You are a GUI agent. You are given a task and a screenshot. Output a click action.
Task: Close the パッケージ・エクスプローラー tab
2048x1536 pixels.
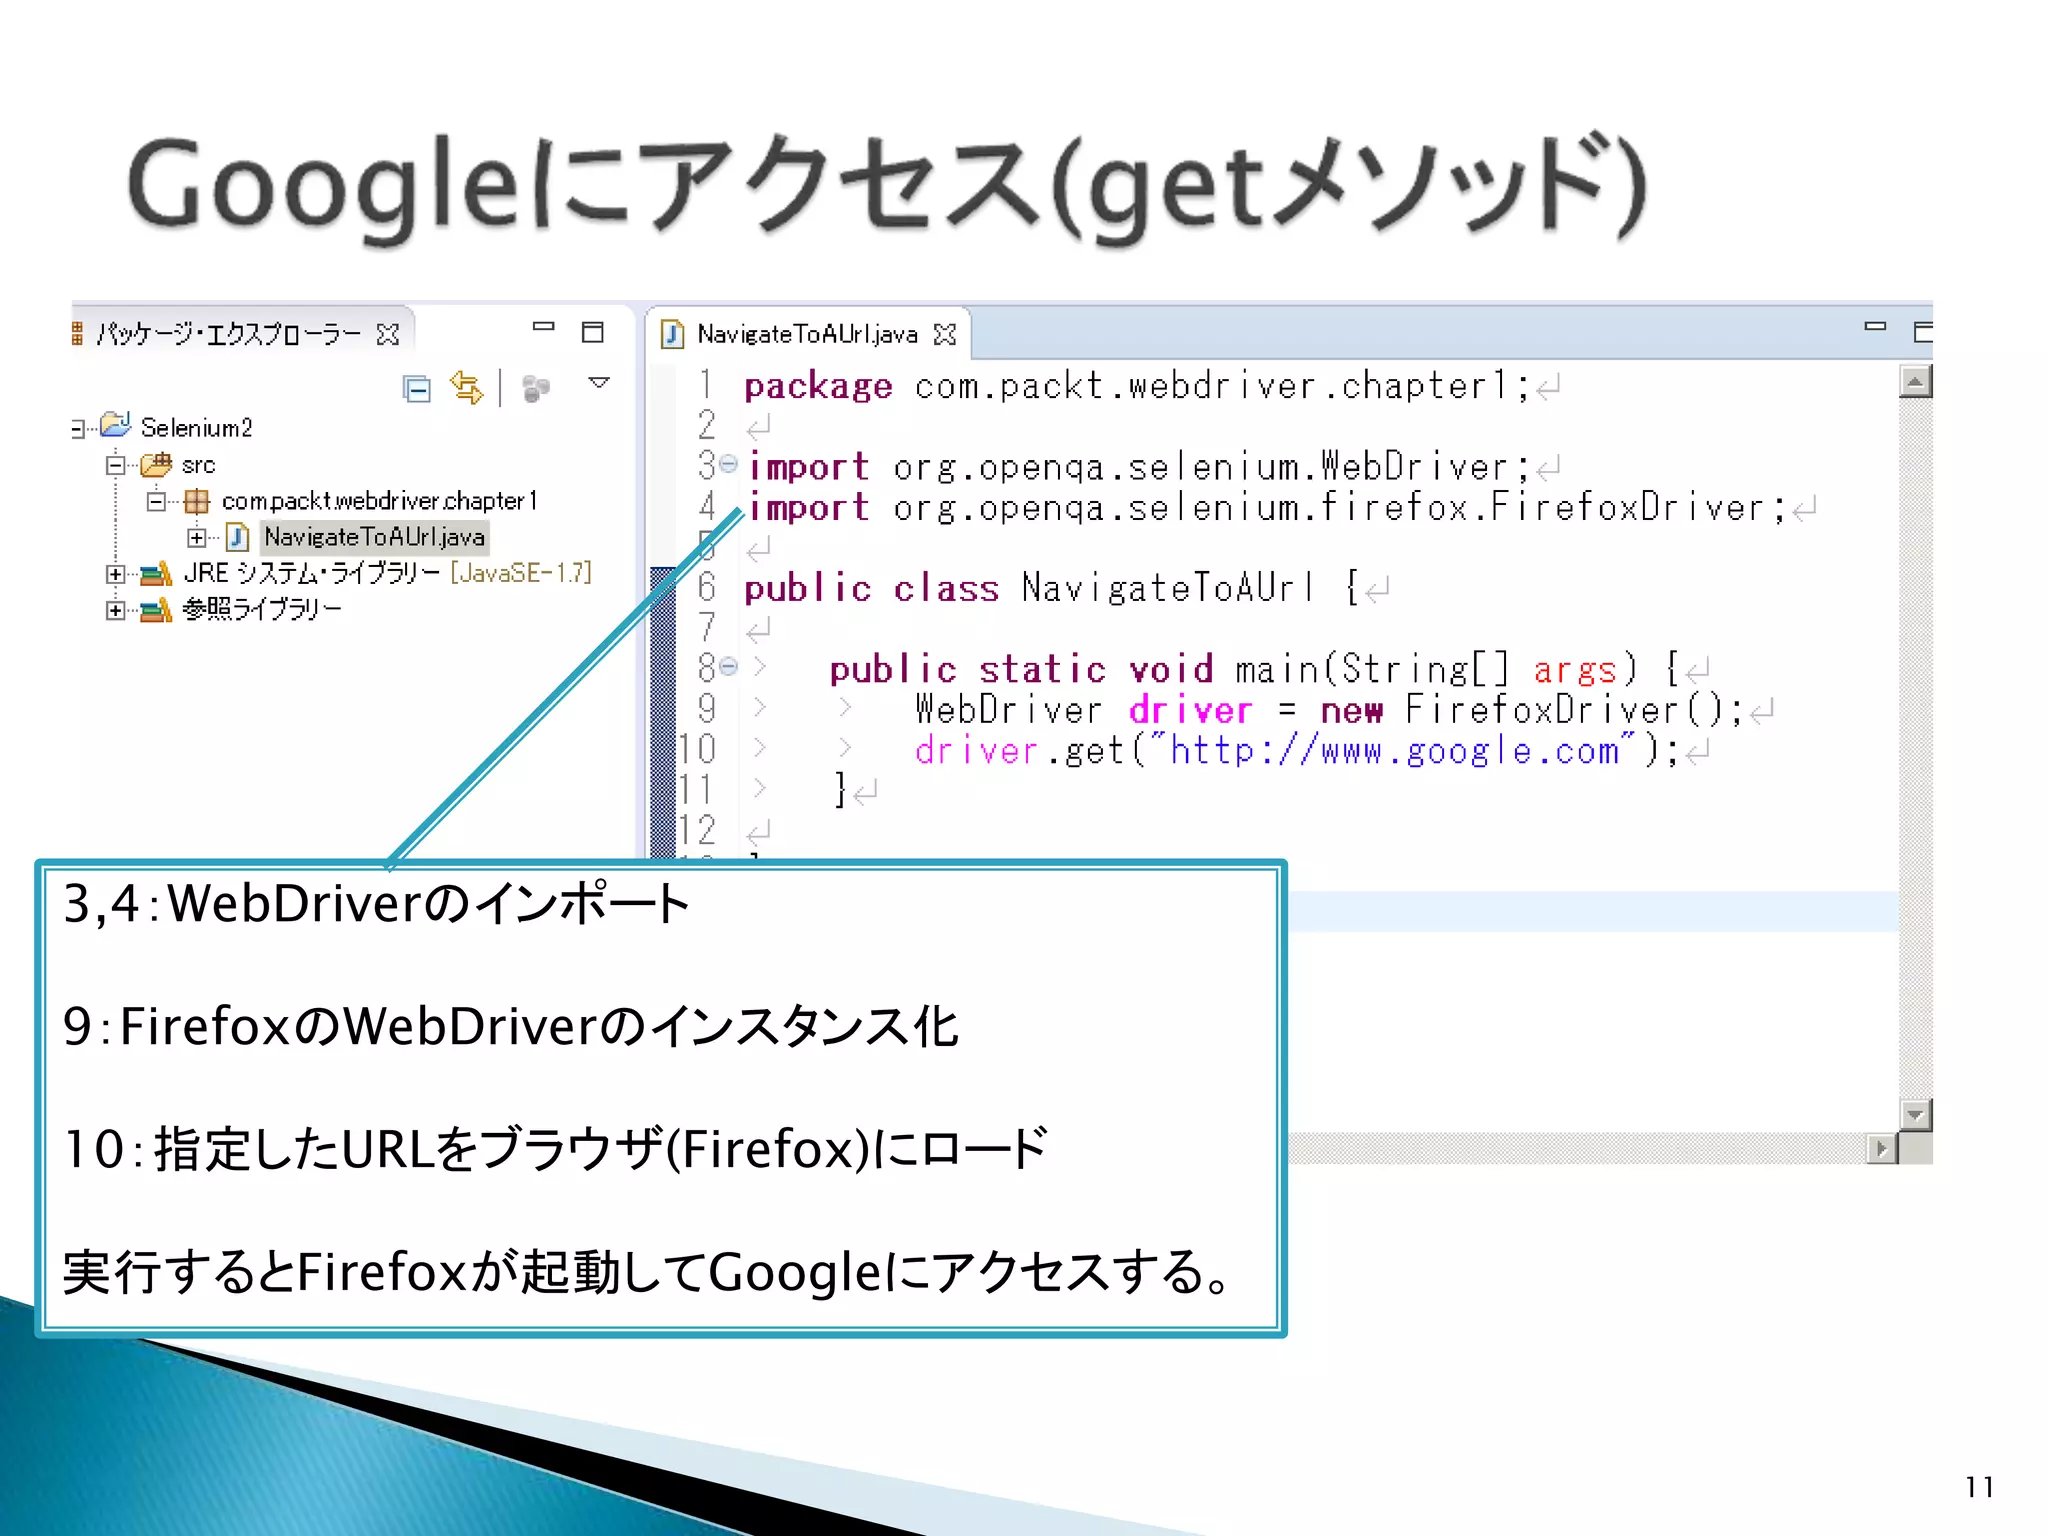pos(388,334)
